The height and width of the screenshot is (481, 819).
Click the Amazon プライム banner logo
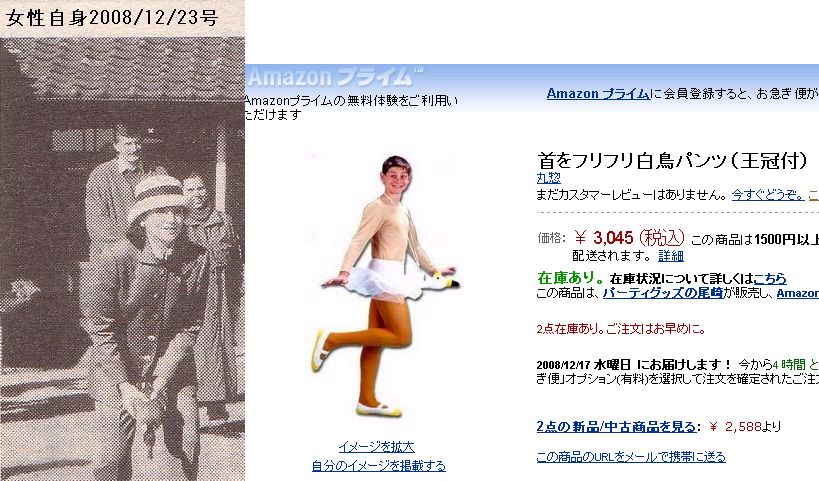click(x=335, y=77)
